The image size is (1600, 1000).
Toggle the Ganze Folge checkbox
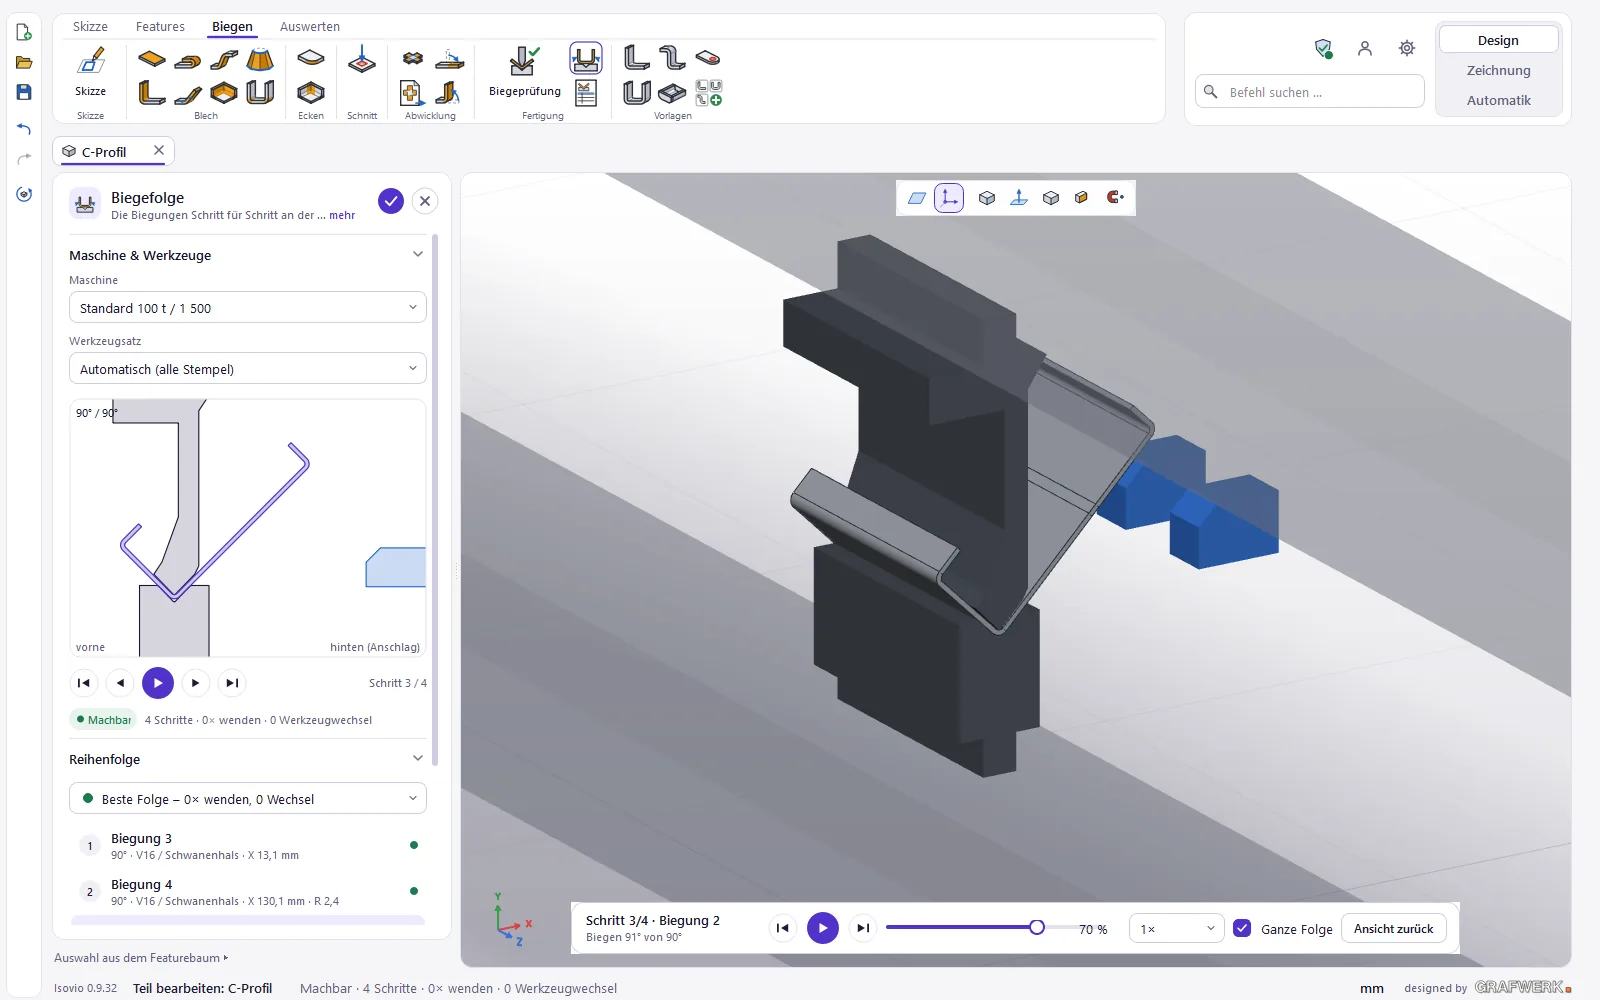click(1242, 928)
